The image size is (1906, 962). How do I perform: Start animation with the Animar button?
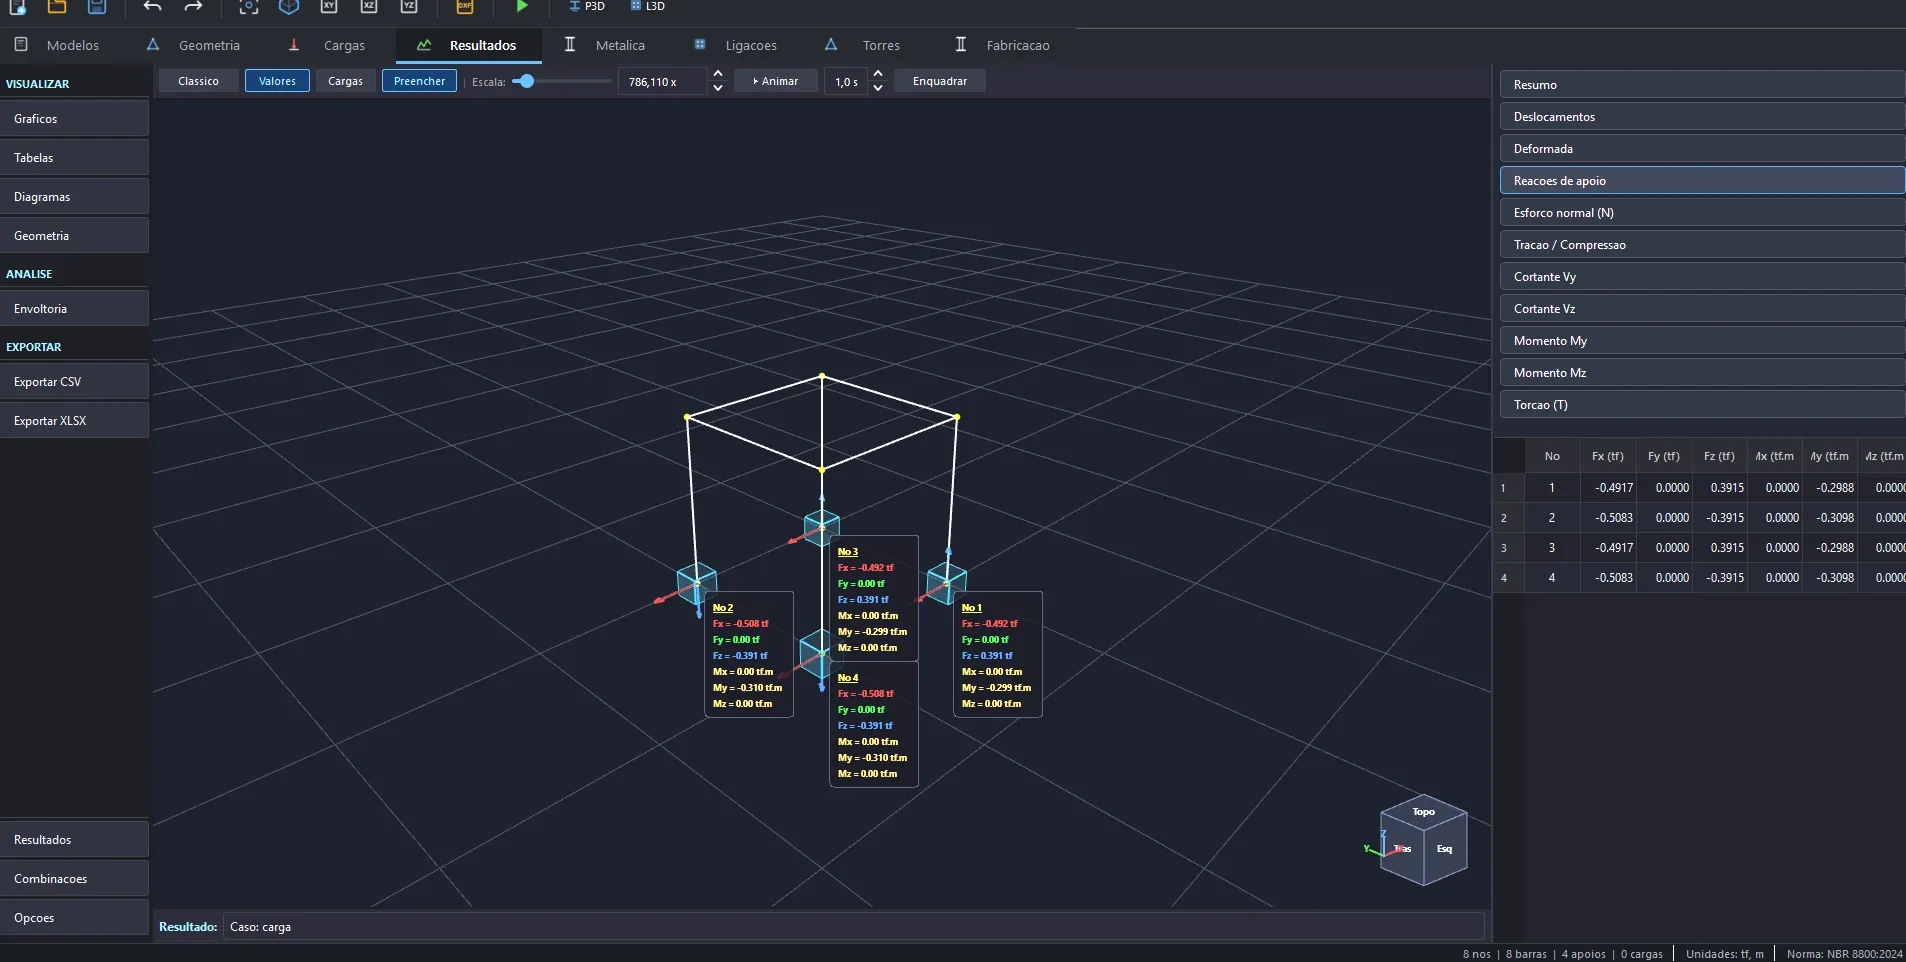(776, 81)
